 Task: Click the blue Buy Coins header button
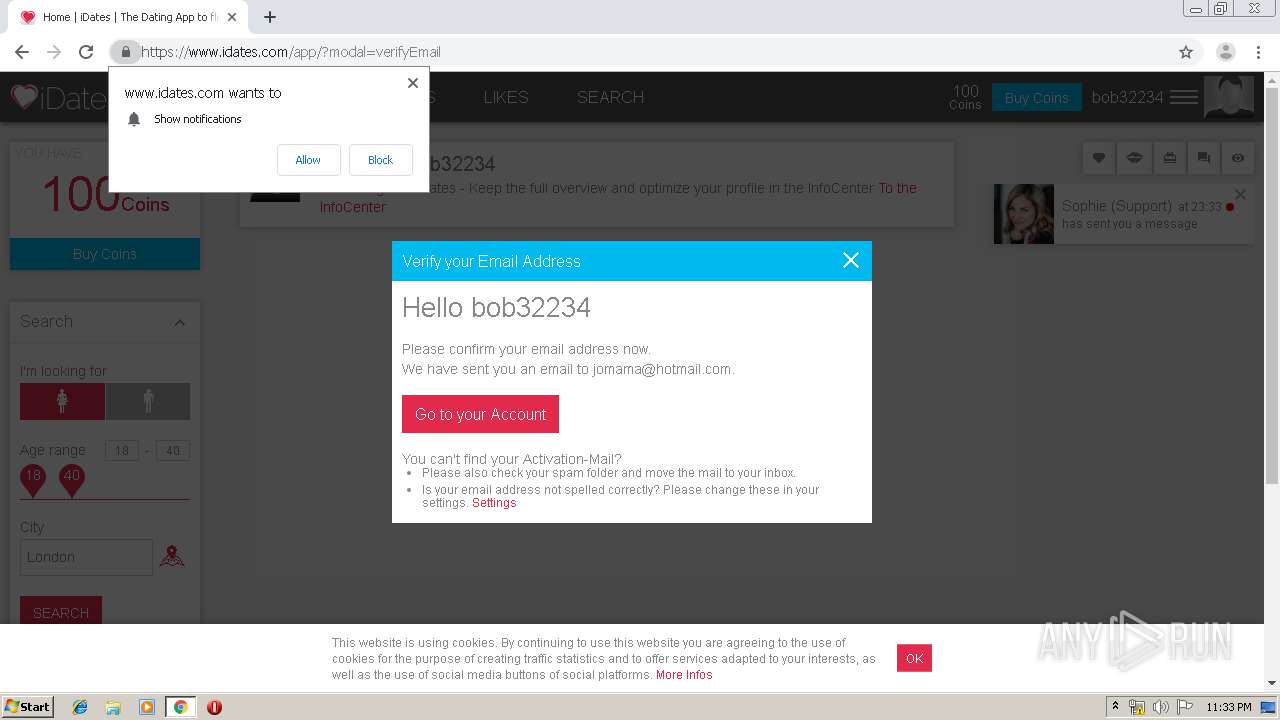(1036, 97)
